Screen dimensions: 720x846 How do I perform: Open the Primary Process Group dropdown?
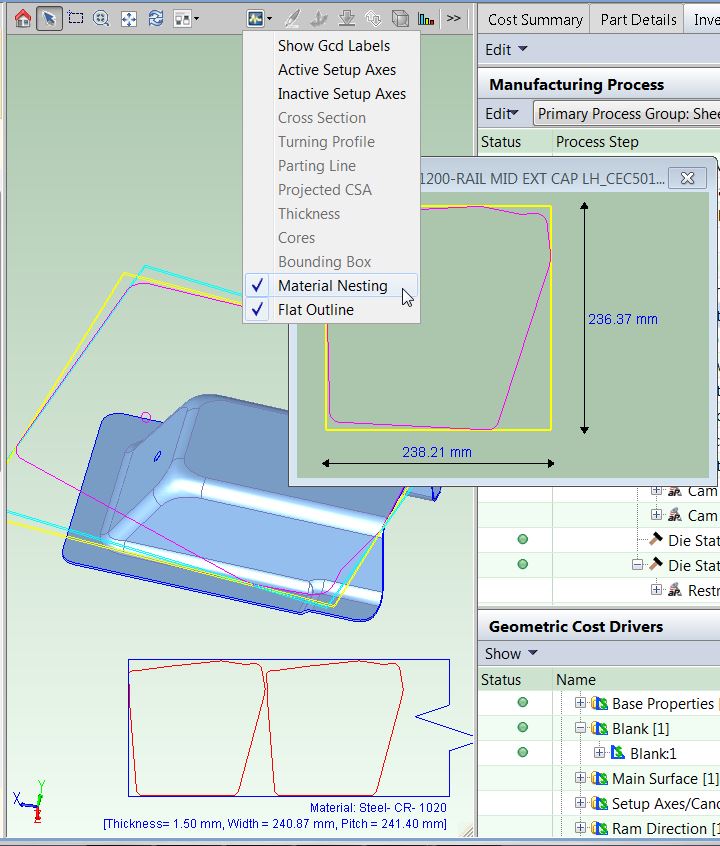pos(626,114)
